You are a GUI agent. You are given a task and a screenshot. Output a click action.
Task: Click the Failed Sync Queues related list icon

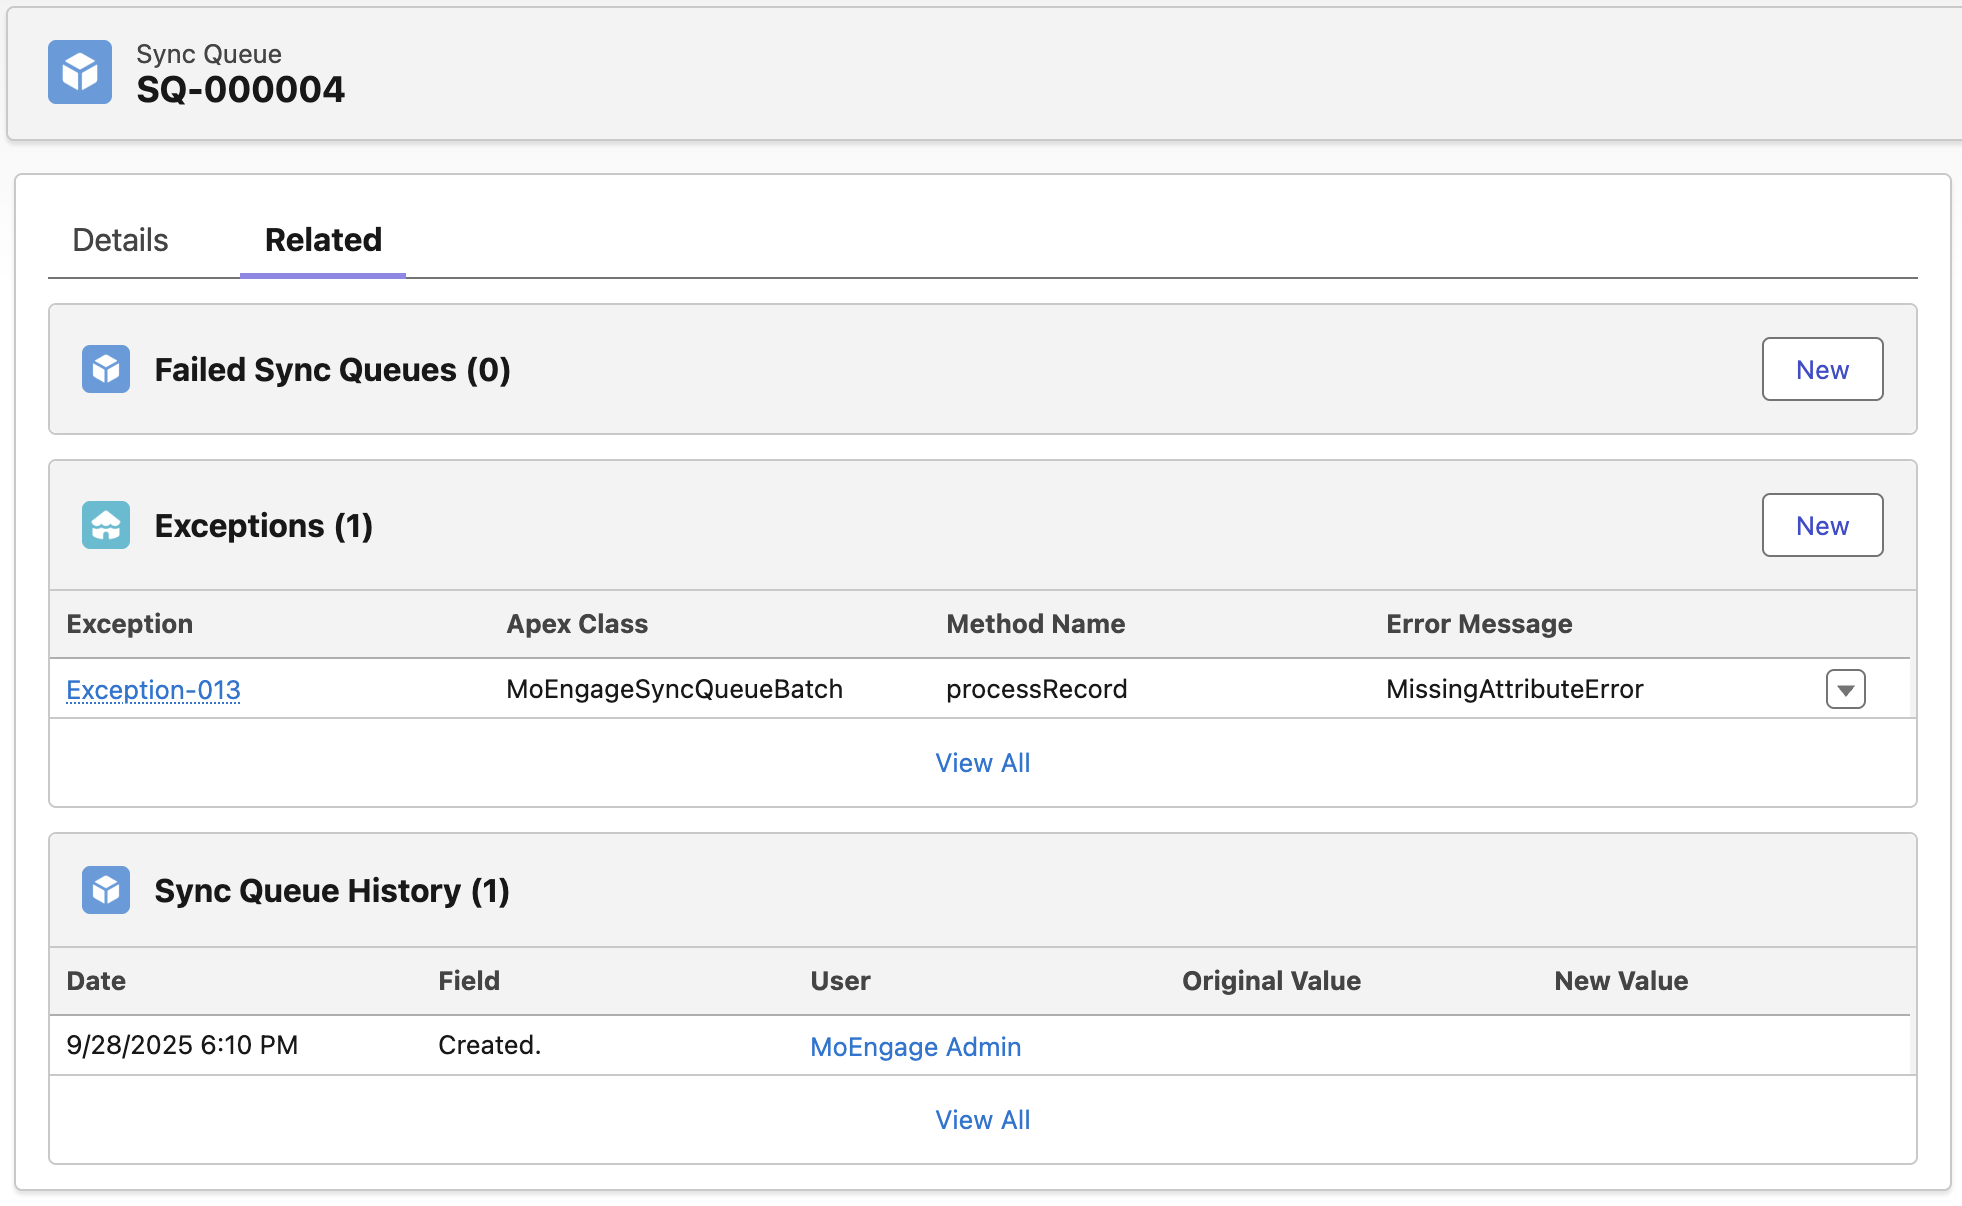pyautogui.click(x=105, y=369)
